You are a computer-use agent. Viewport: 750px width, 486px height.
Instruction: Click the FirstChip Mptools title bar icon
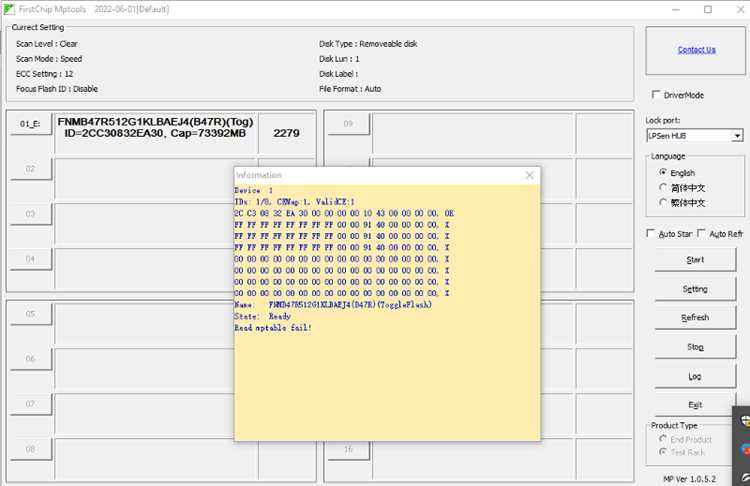click(9, 9)
